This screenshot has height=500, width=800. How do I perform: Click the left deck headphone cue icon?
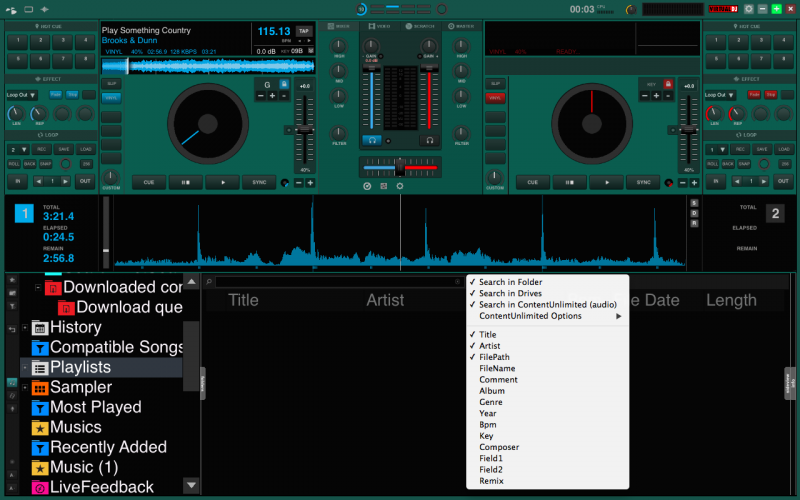(371, 141)
